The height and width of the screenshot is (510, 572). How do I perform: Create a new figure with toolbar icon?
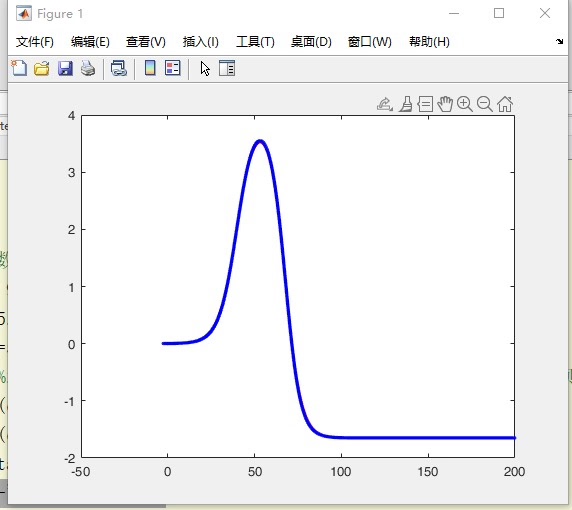tap(19, 68)
